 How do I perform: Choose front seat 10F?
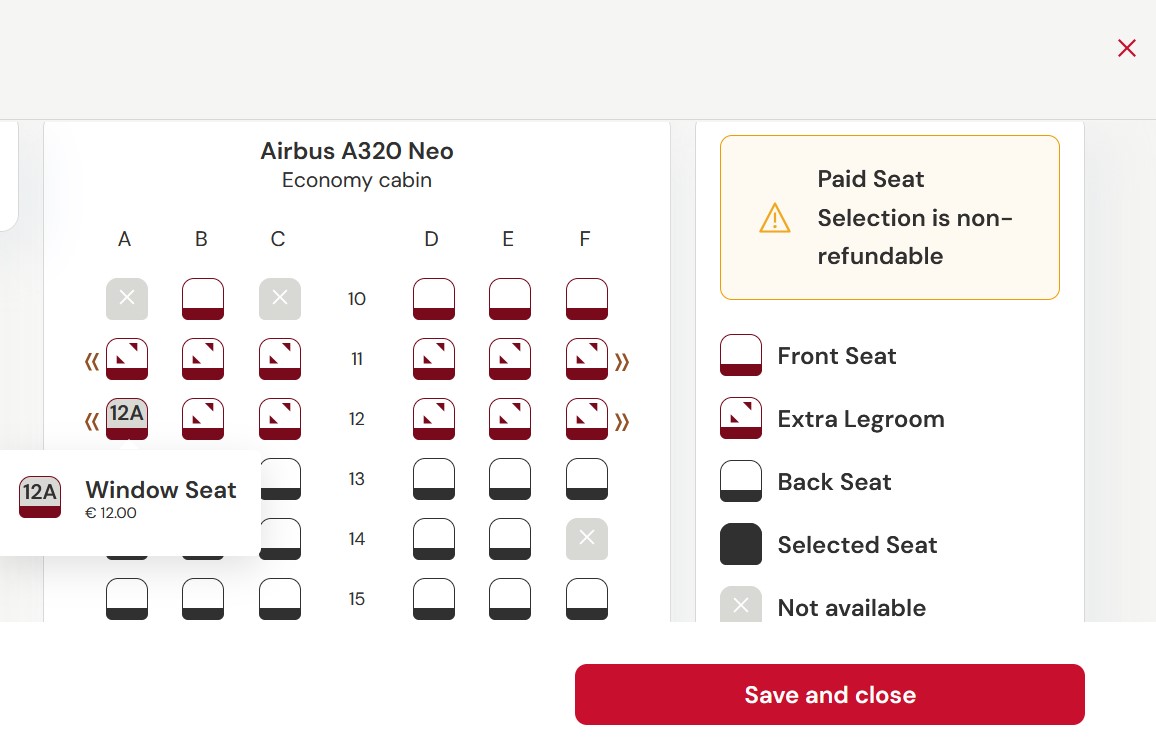587,299
